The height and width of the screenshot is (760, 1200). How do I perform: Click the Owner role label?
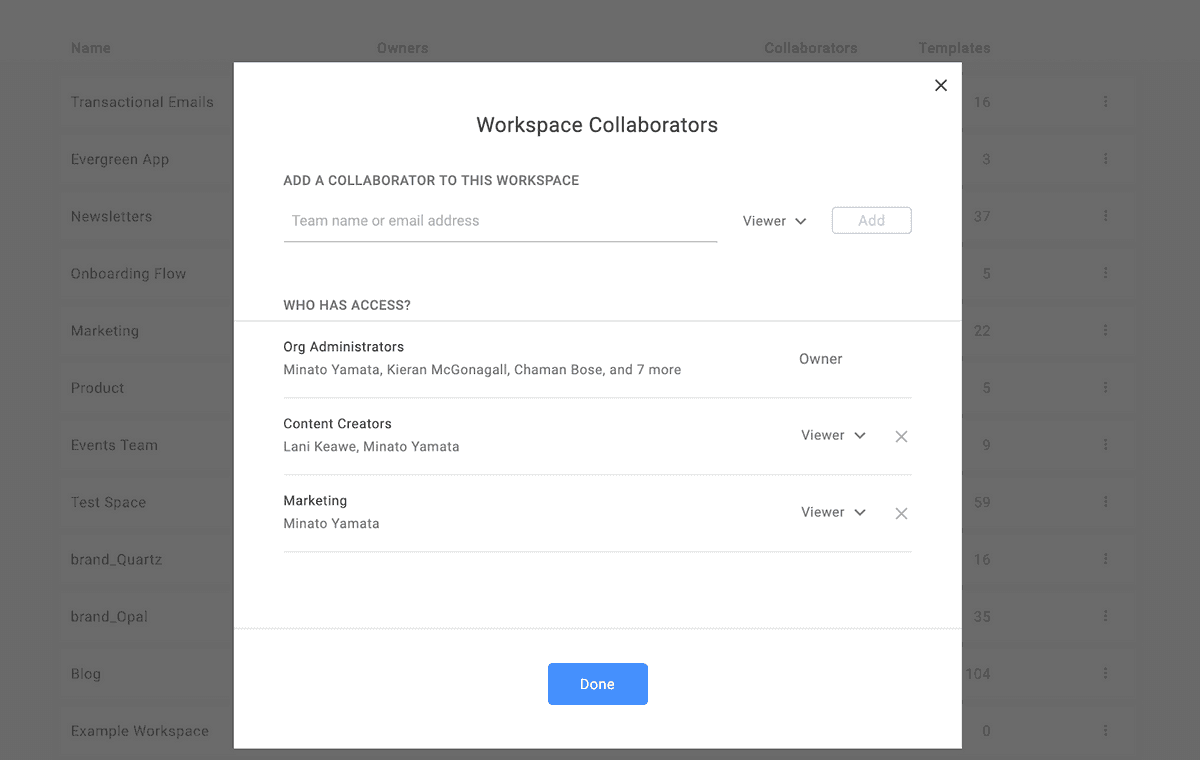pyautogui.click(x=821, y=359)
